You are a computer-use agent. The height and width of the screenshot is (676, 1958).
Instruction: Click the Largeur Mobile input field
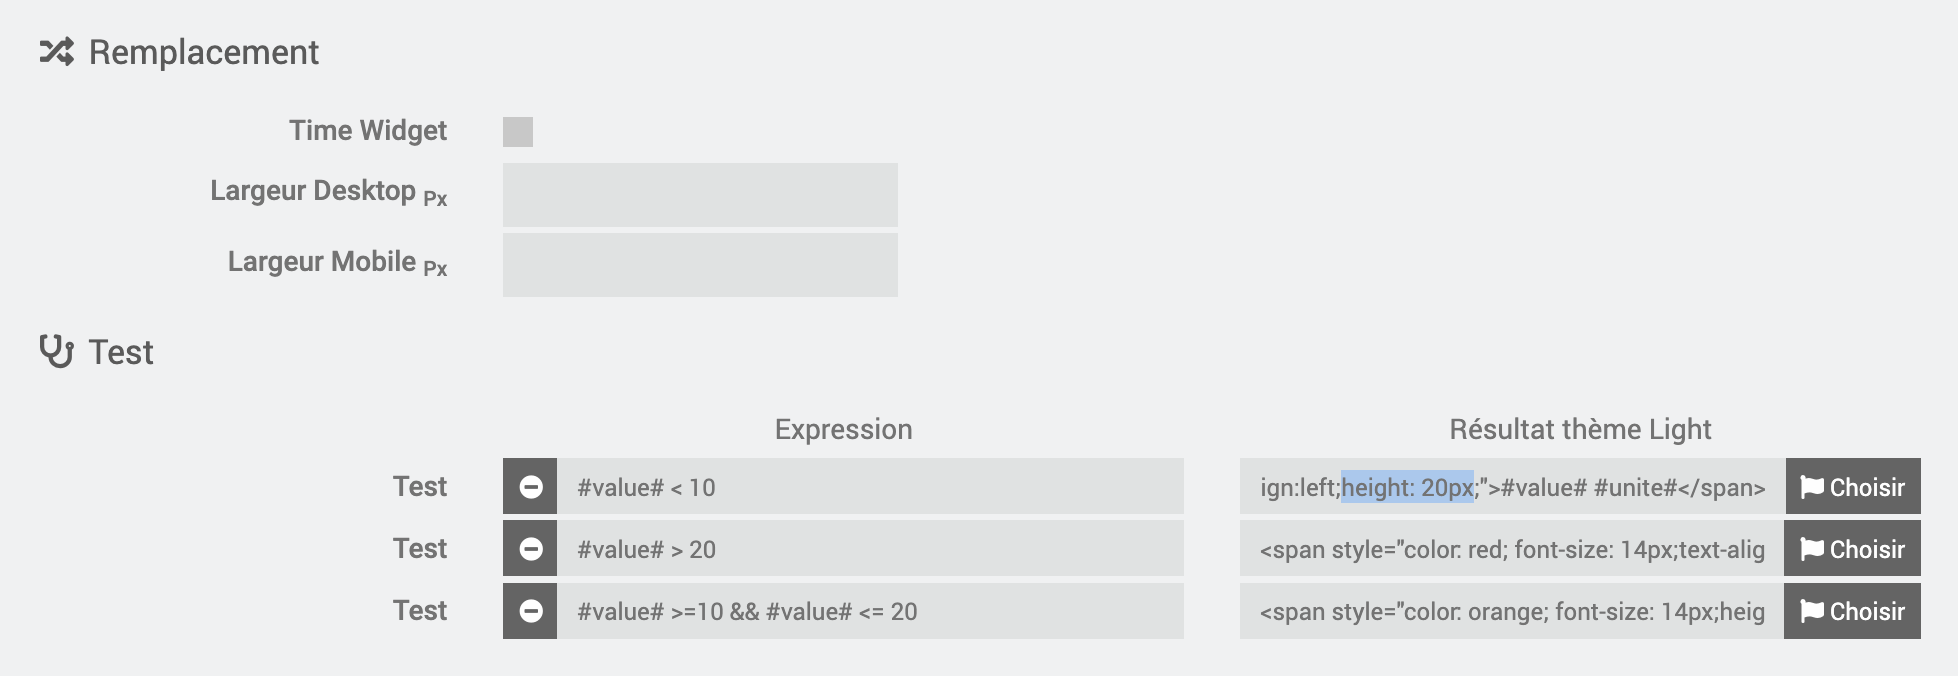tap(700, 265)
